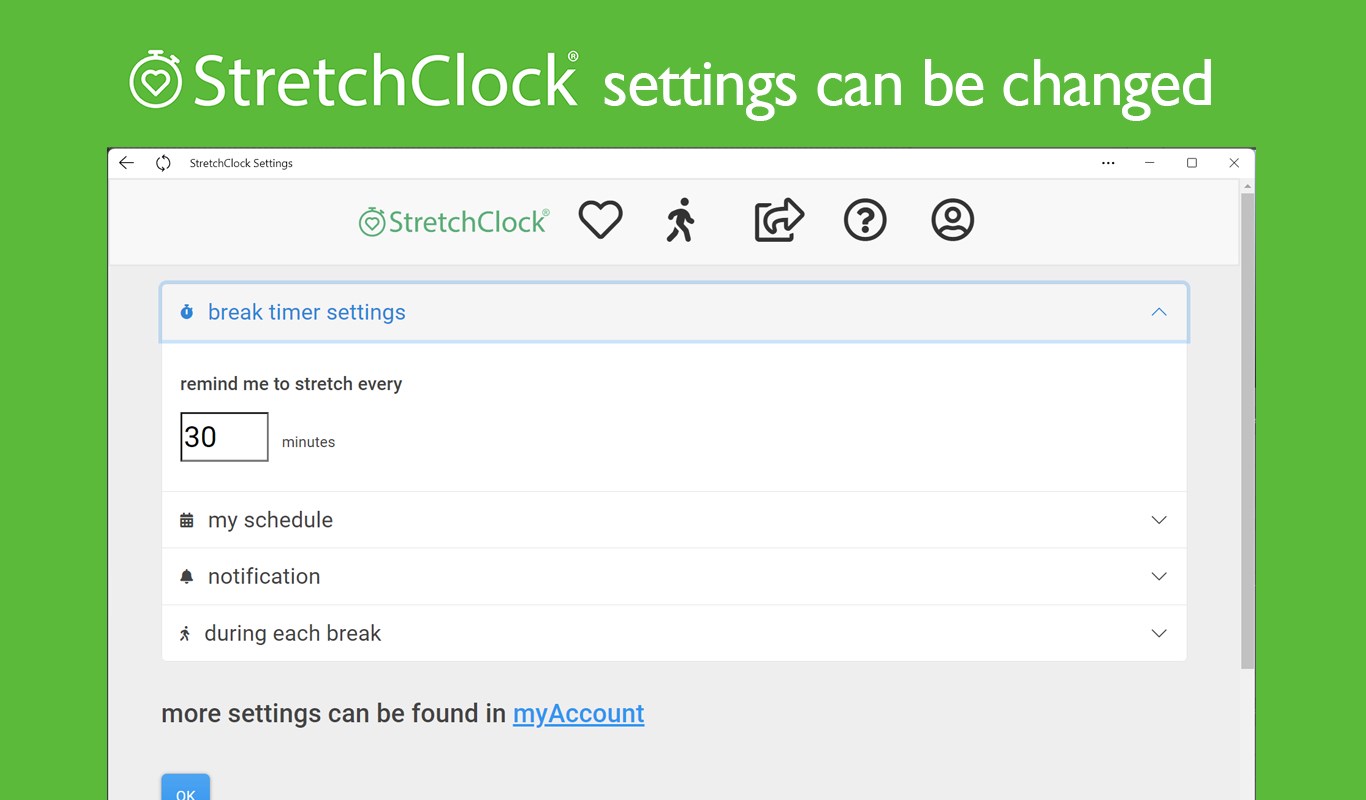The width and height of the screenshot is (1366, 800).
Task: Expand the during each break section
Action: pos(1159,633)
